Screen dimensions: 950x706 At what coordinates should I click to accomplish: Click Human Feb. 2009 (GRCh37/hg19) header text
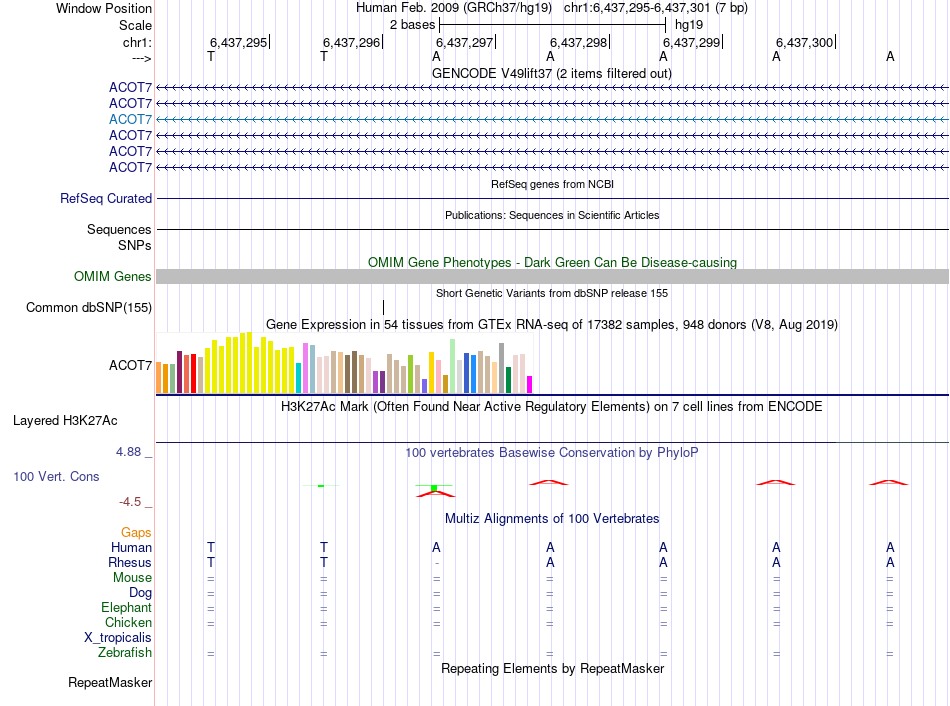(454, 8)
